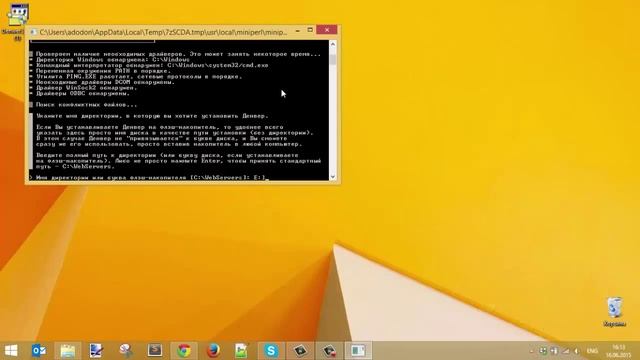Open the pen and paper app icon on the taskbar
Screen dimensions: 640x360
96,350
